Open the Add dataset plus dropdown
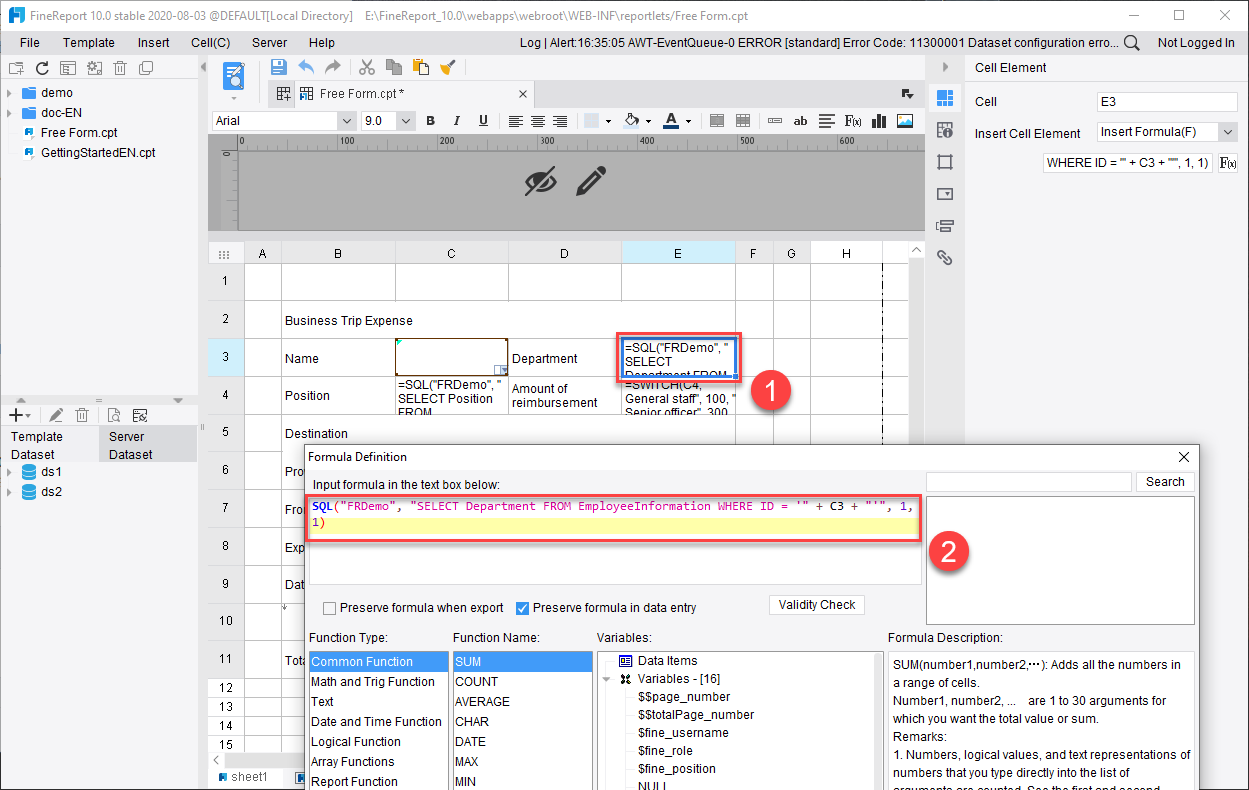This screenshot has height=790, width=1249. pos(19,415)
